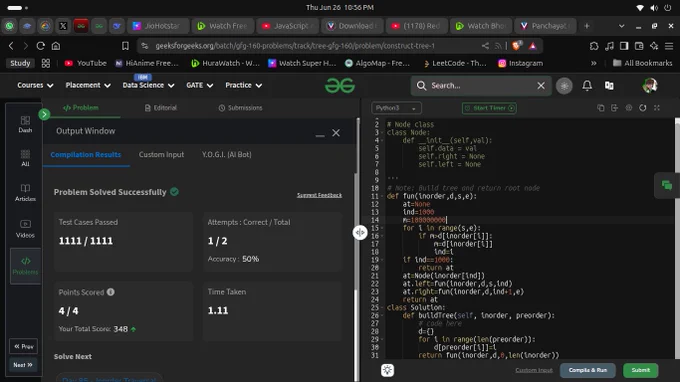Click the GeeksforGeeks logo

(x=340, y=86)
